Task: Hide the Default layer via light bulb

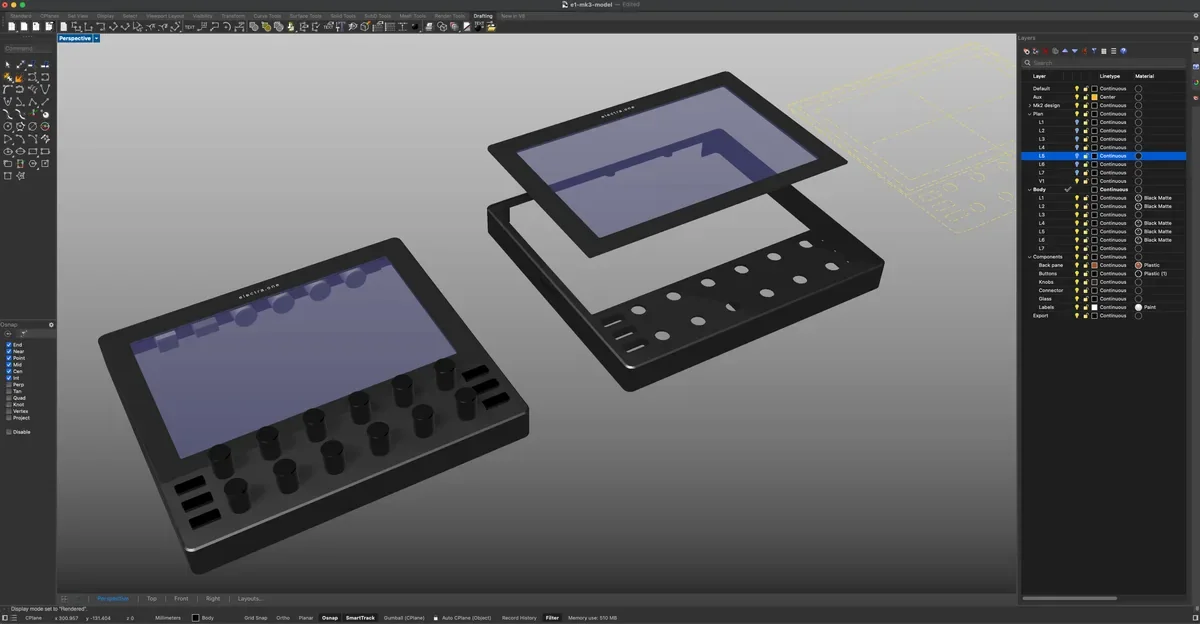Action: coord(1077,89)
